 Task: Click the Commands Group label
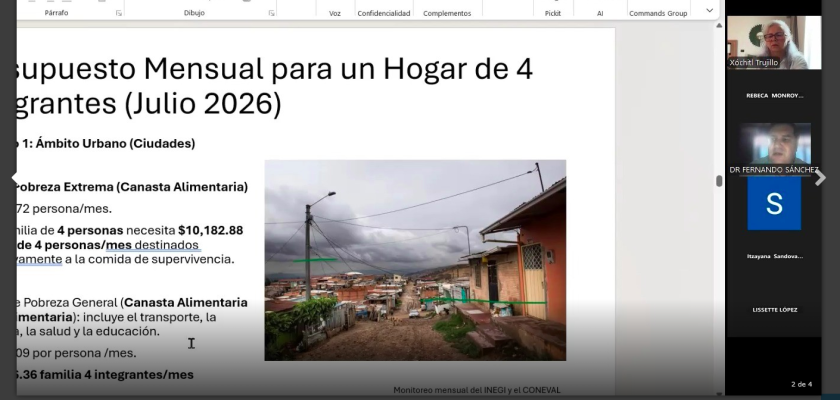[x=658, y=13]
